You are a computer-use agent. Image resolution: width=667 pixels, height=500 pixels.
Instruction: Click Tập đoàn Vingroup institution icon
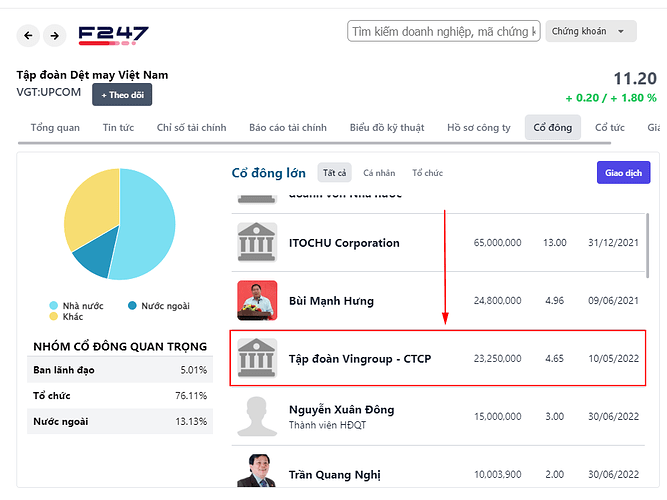coord(257,358)
